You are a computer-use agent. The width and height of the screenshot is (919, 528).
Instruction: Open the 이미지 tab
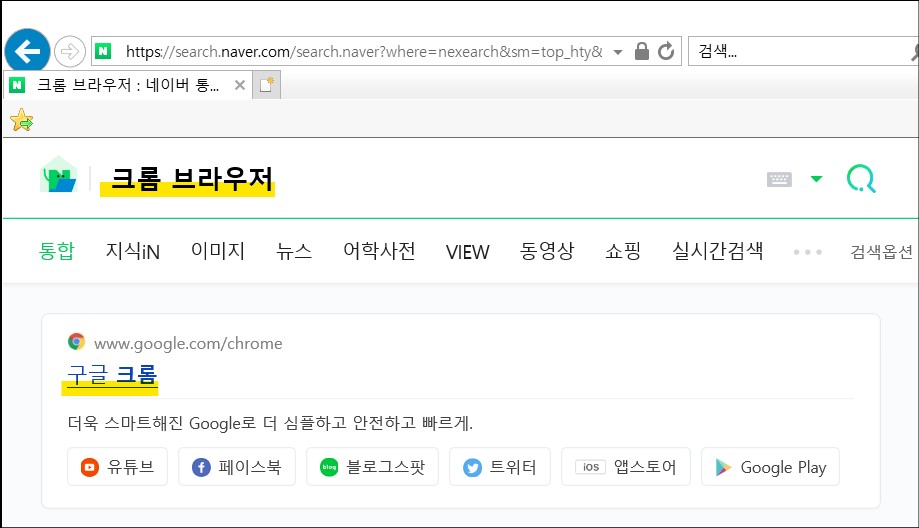click(x=217, y=251)
